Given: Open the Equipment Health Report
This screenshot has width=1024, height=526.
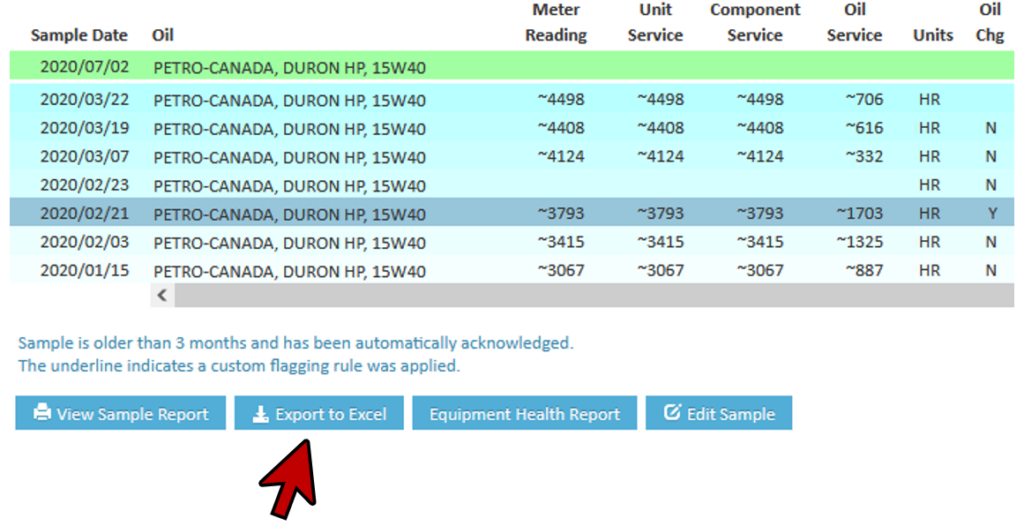Looking at the screenshot, I should coord(524,414).
